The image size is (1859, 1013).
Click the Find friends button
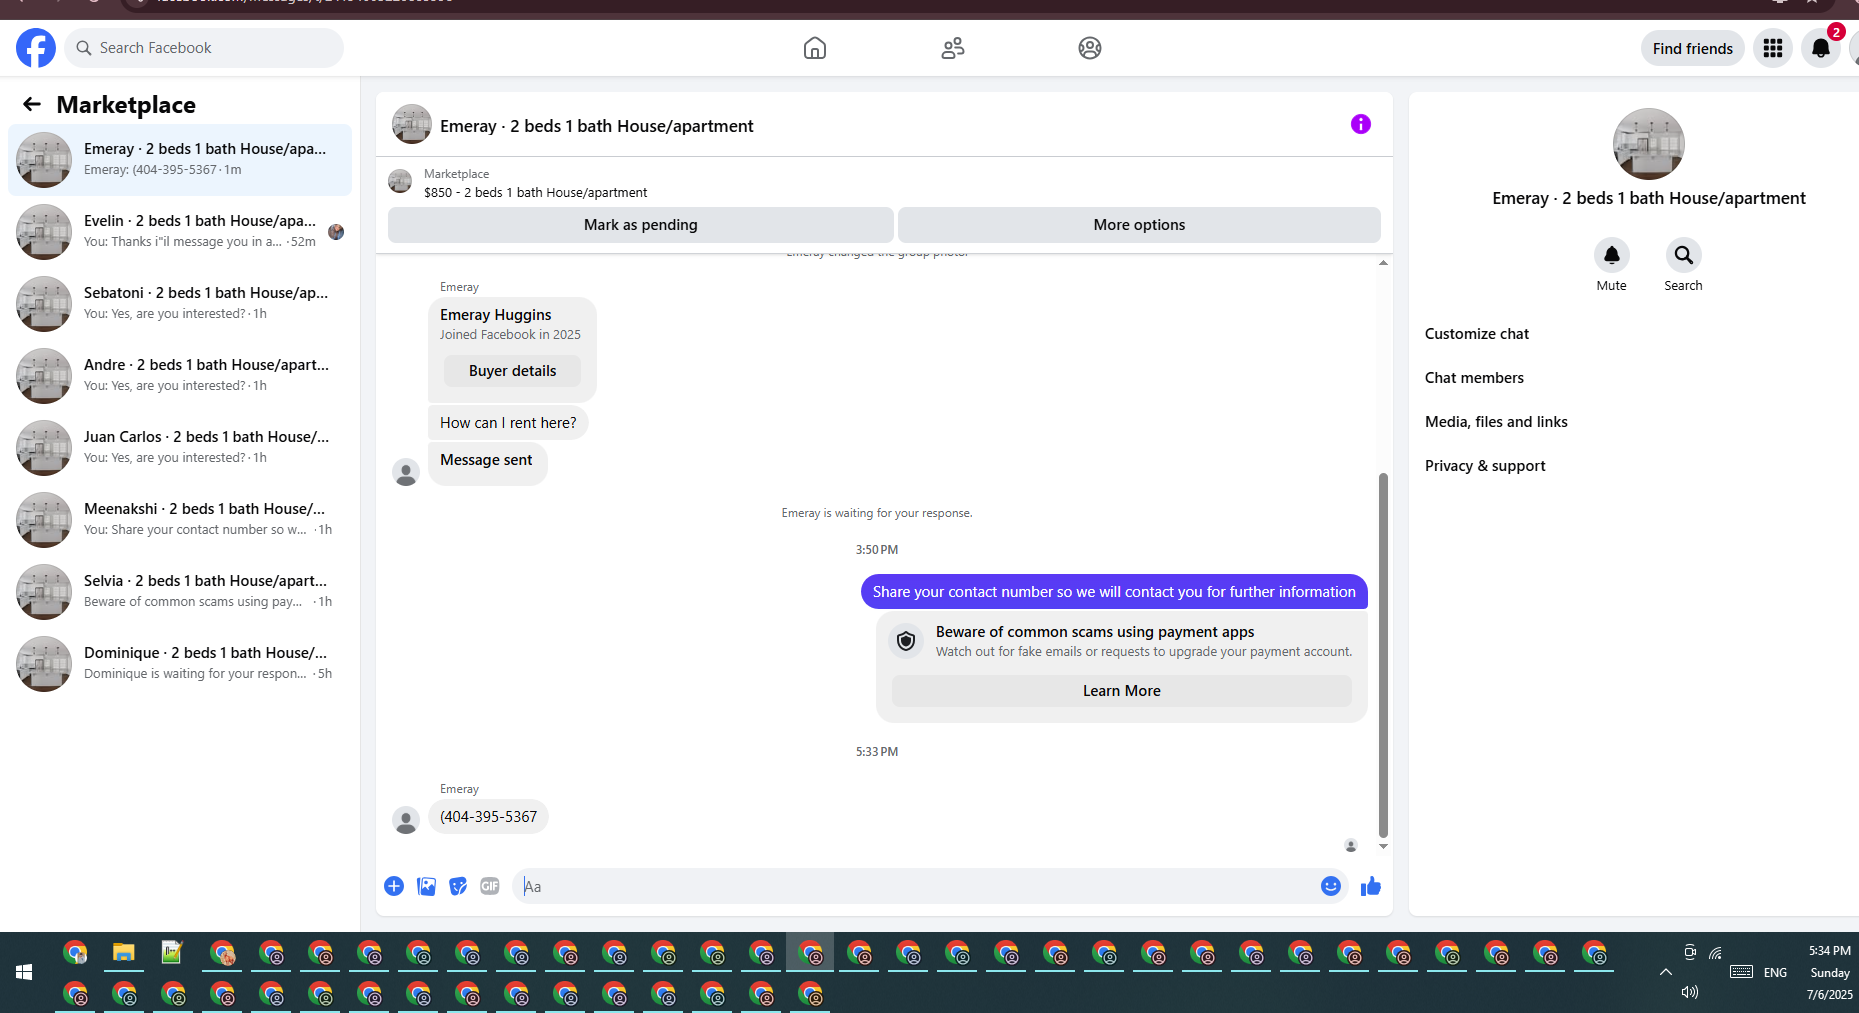(1693, 48)
